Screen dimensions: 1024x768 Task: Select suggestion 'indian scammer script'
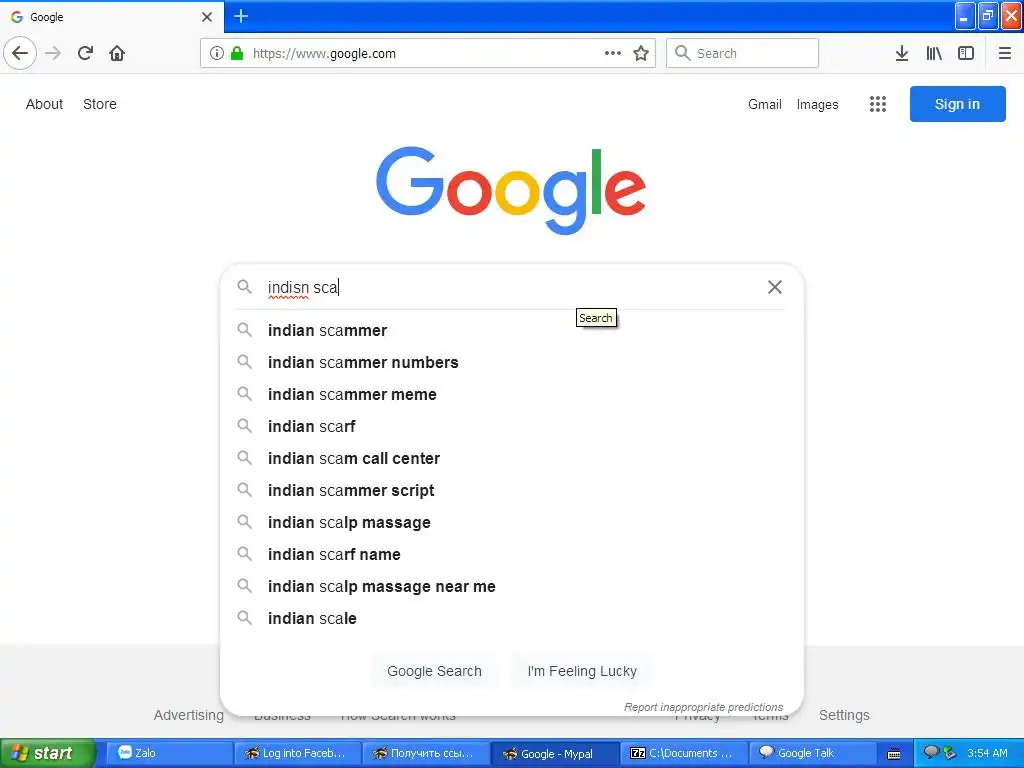pyautogui.click(x=512, y=490)
